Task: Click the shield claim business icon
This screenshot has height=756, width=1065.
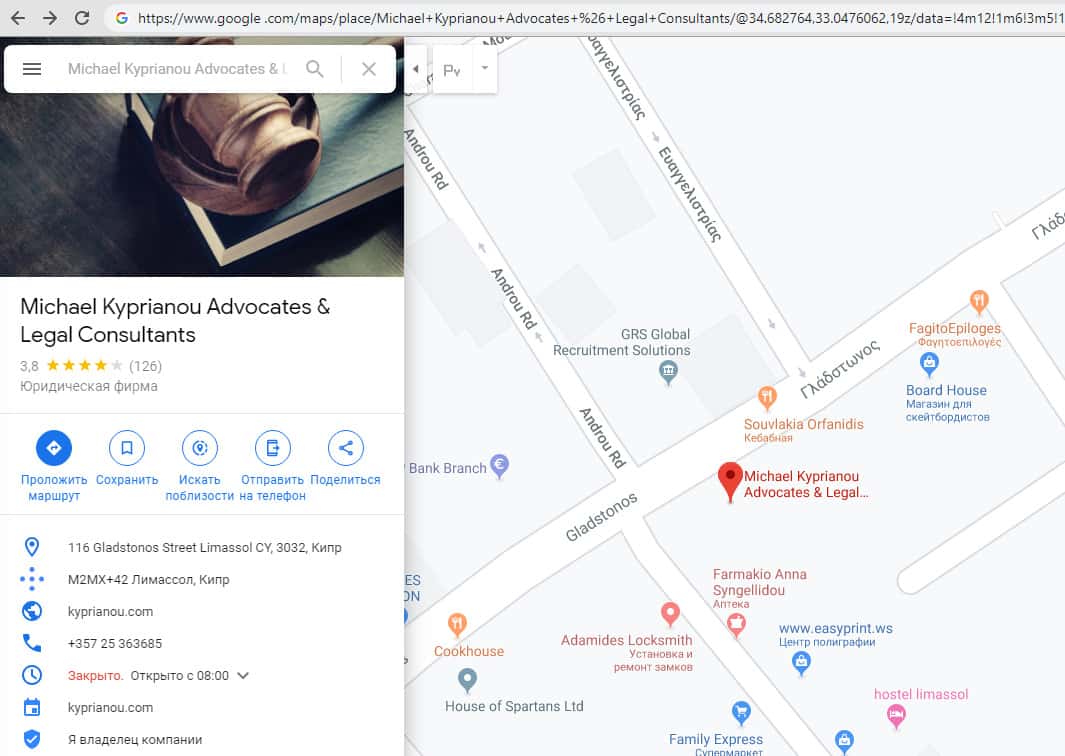Action: (32, 739)
